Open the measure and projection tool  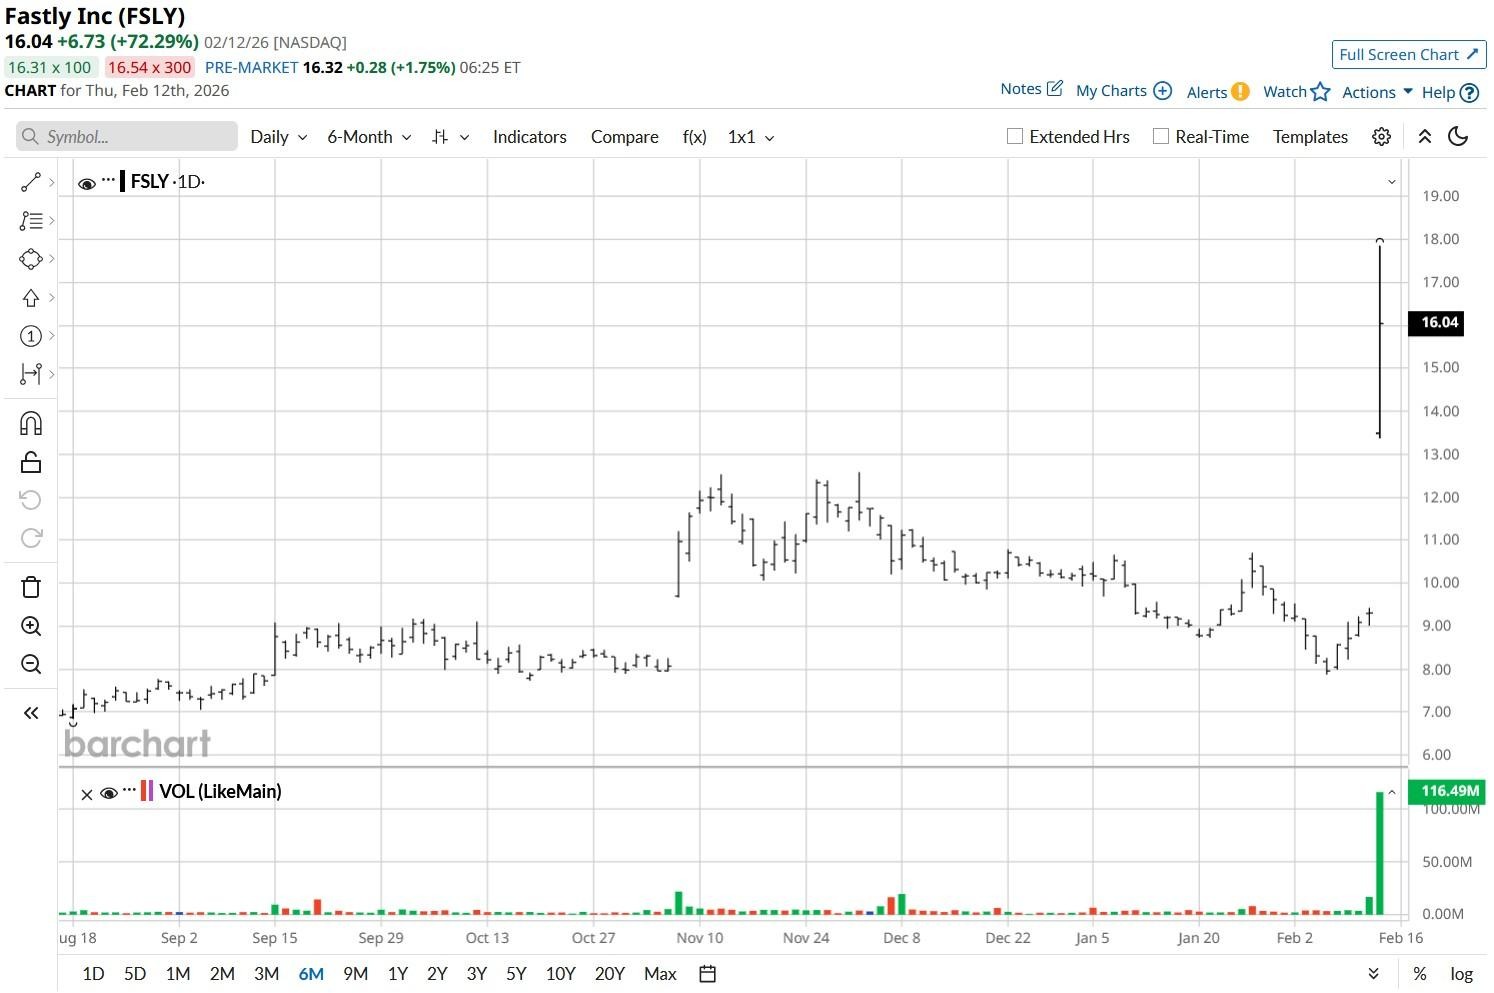tap(30, 374)
